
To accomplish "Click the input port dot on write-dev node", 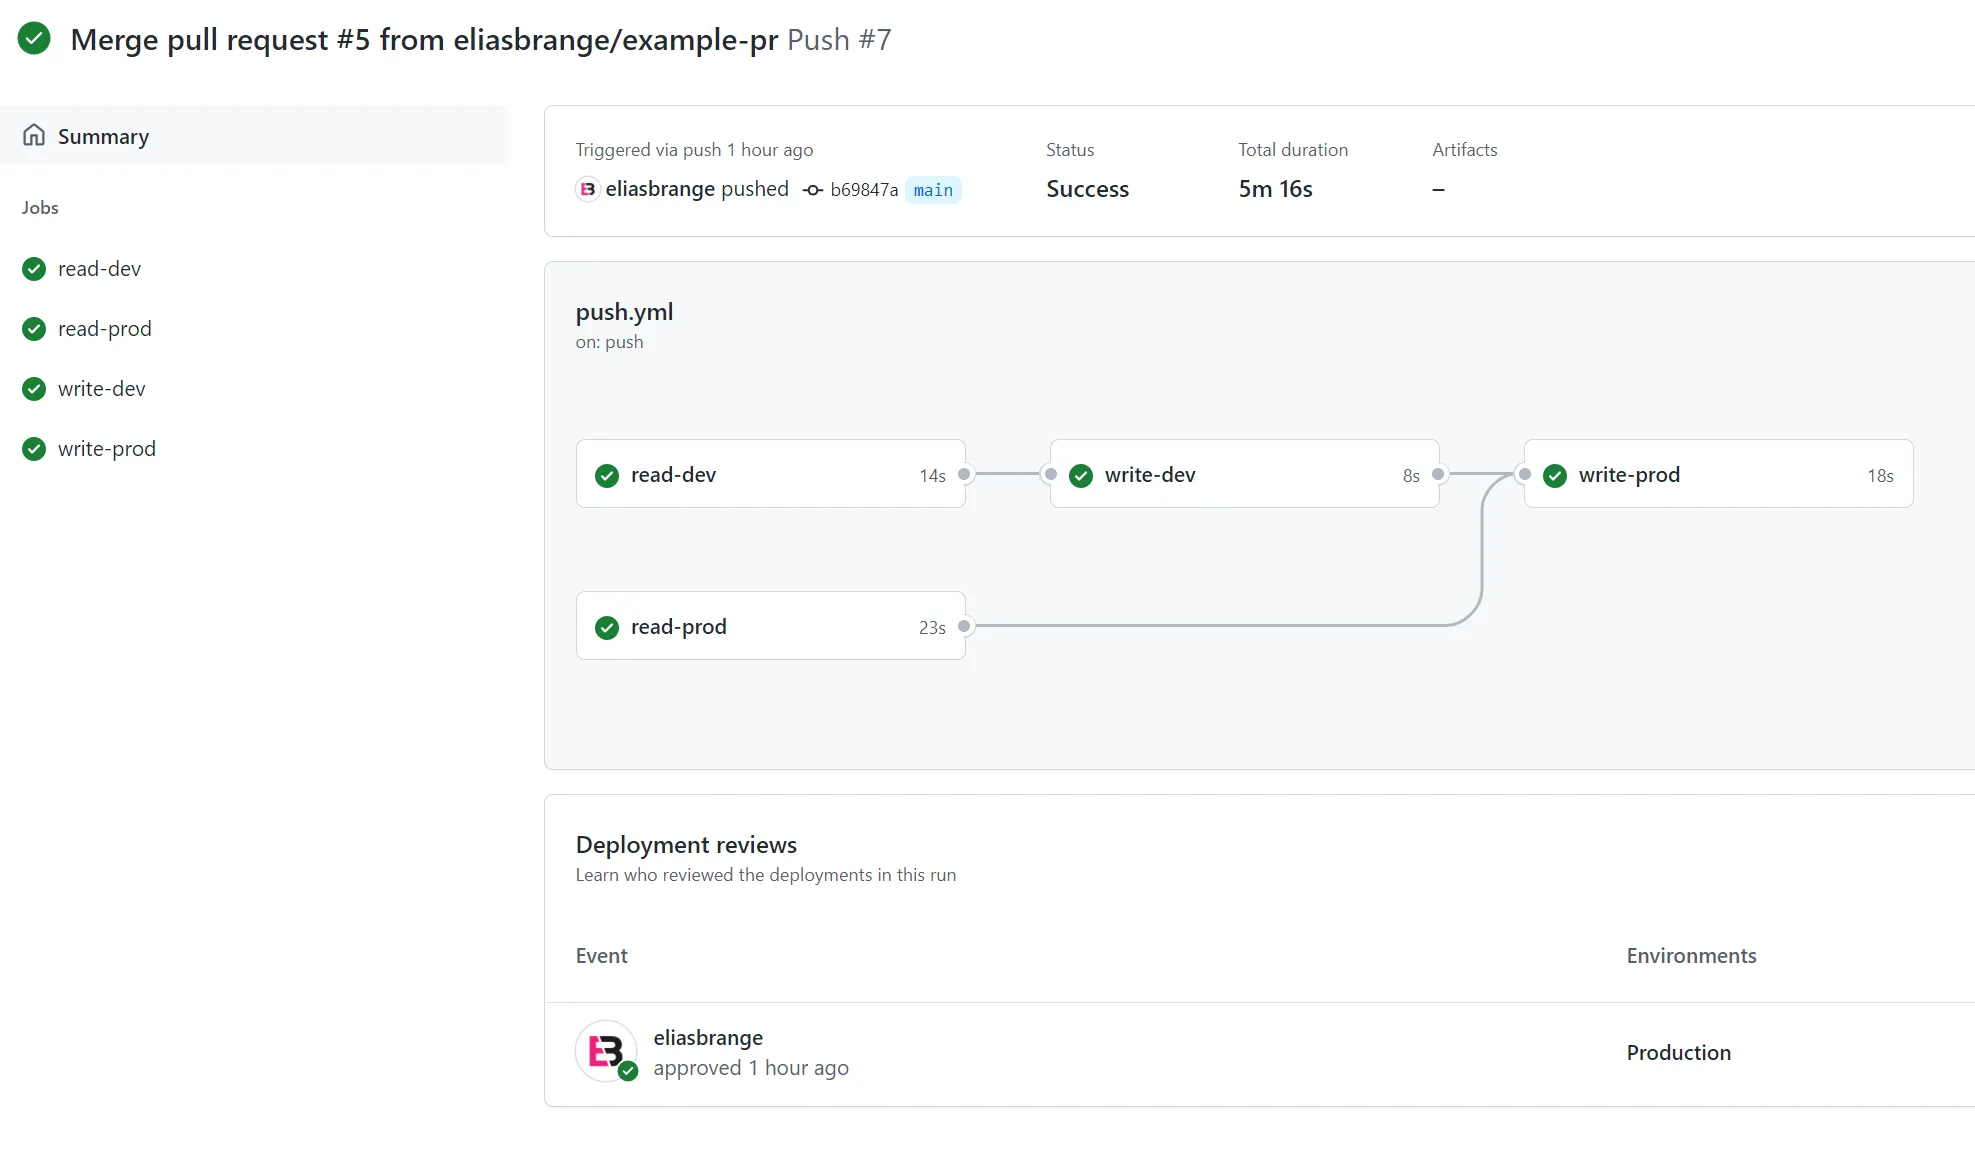I will tap(1049, 475).
